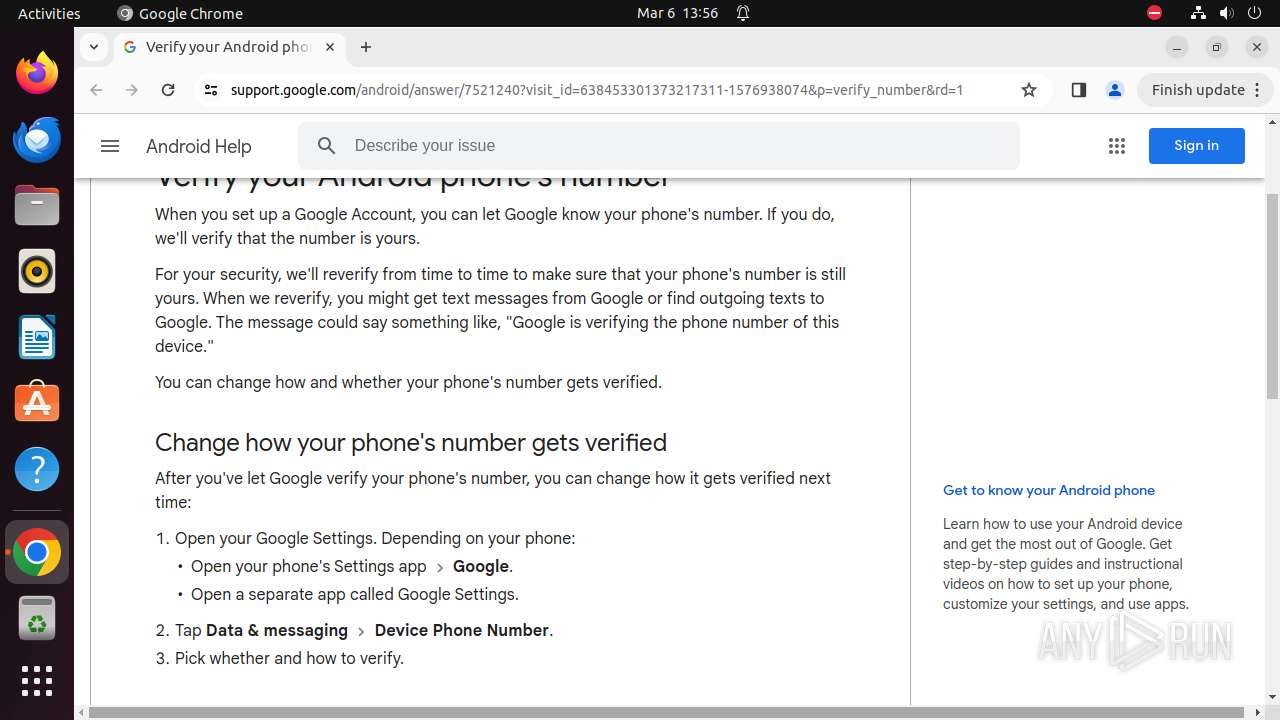Click the browser back arrow

point(96,90)
